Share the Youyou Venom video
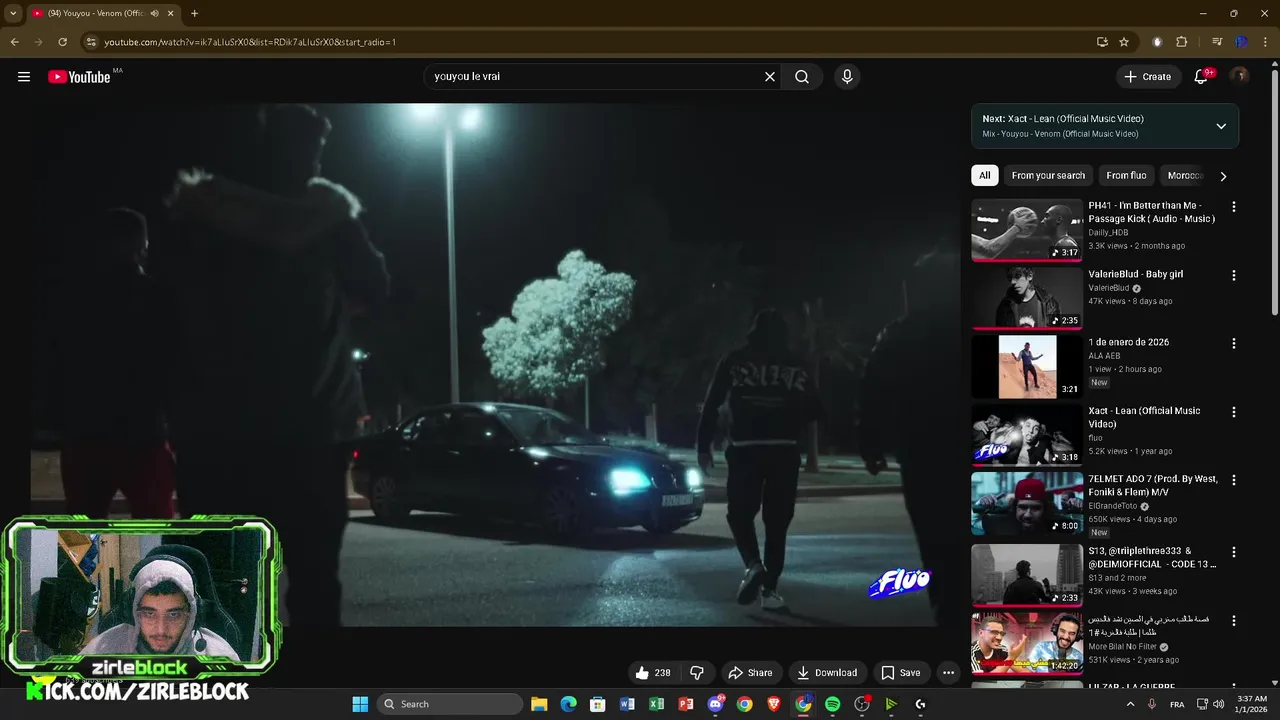 point(751,673)
